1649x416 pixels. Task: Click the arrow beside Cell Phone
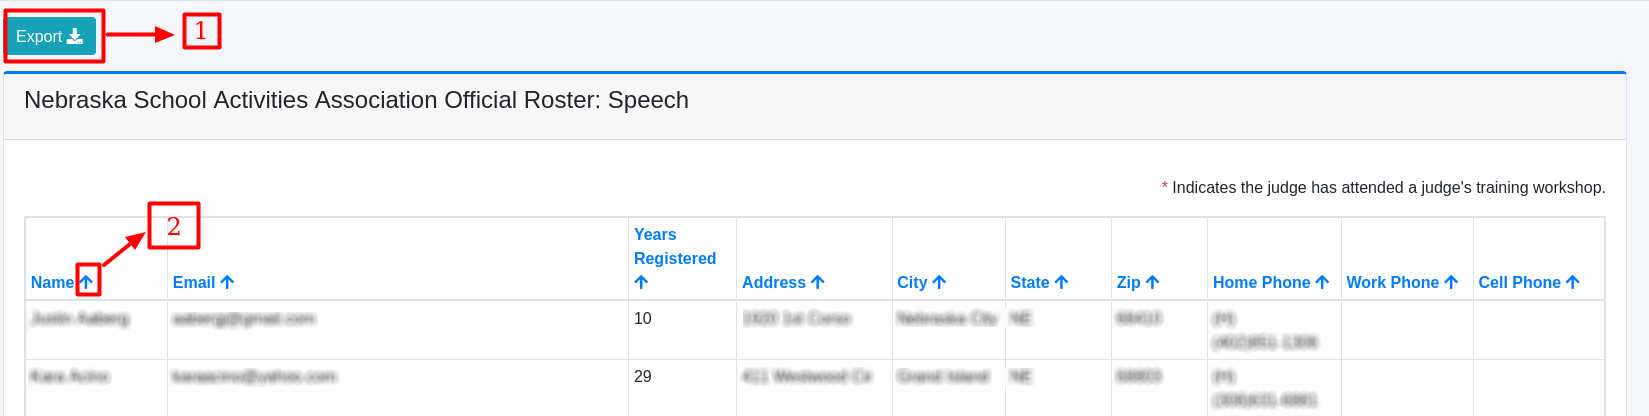tap(1572, 282)
